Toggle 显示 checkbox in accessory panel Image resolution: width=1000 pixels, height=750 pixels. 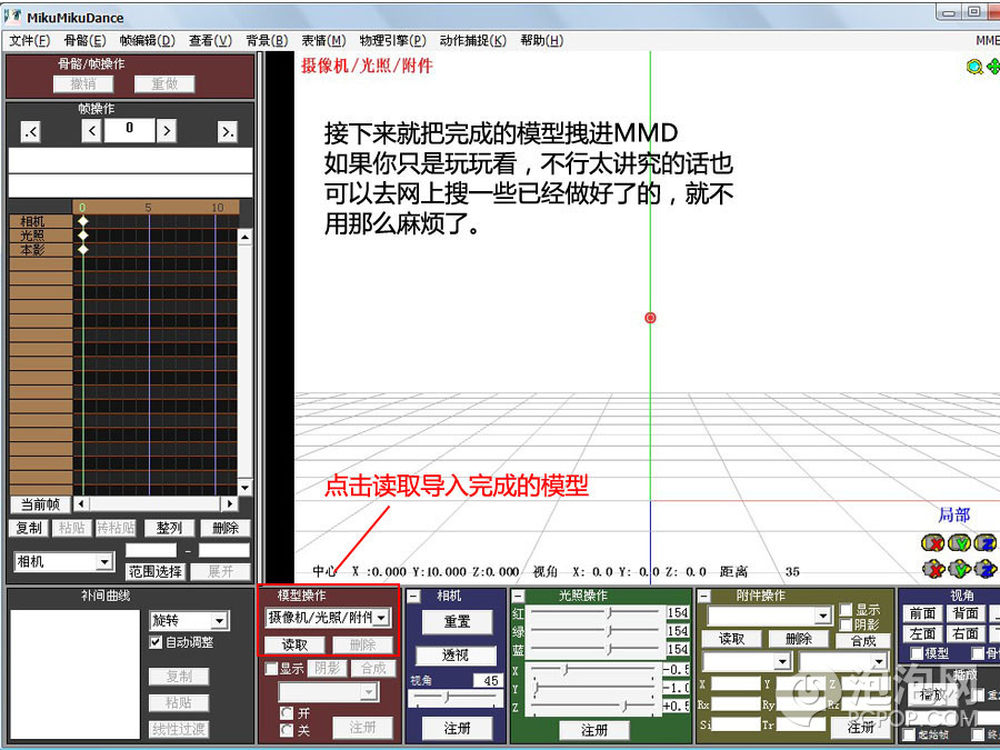(846, 610)
